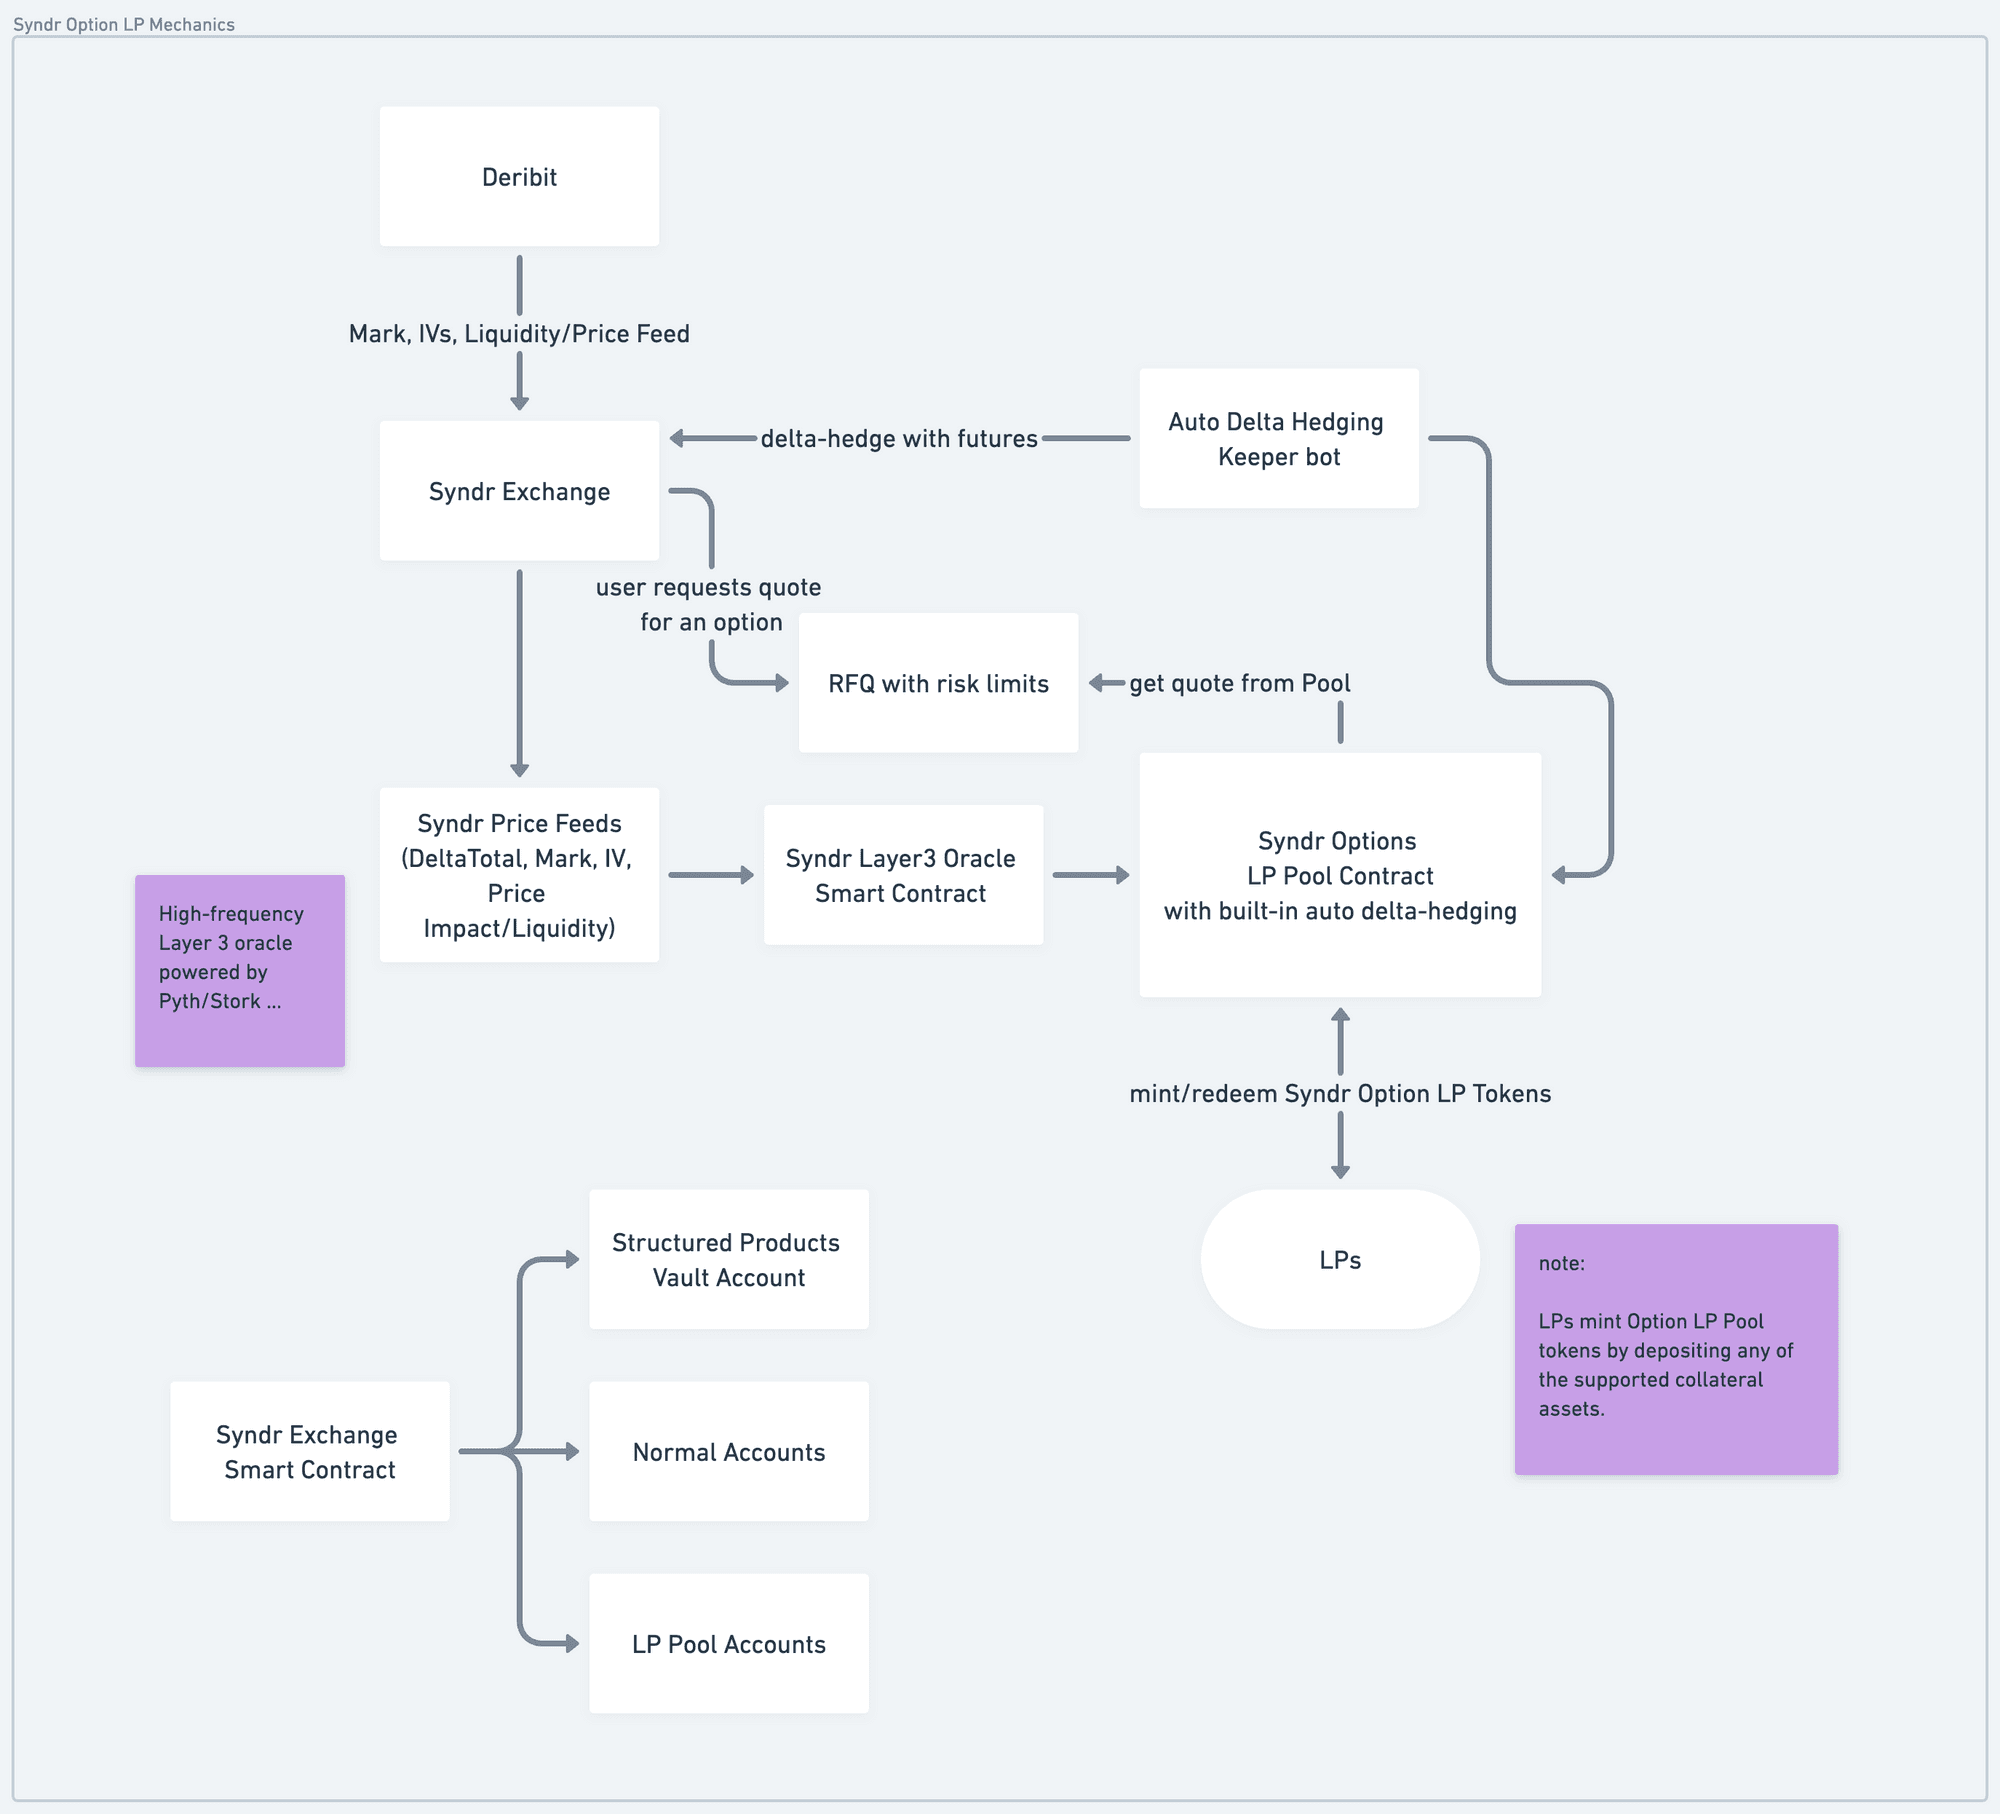Click the LPs rounded node
The width and height of the screenshot is (2000, 1814).
1340,1259
